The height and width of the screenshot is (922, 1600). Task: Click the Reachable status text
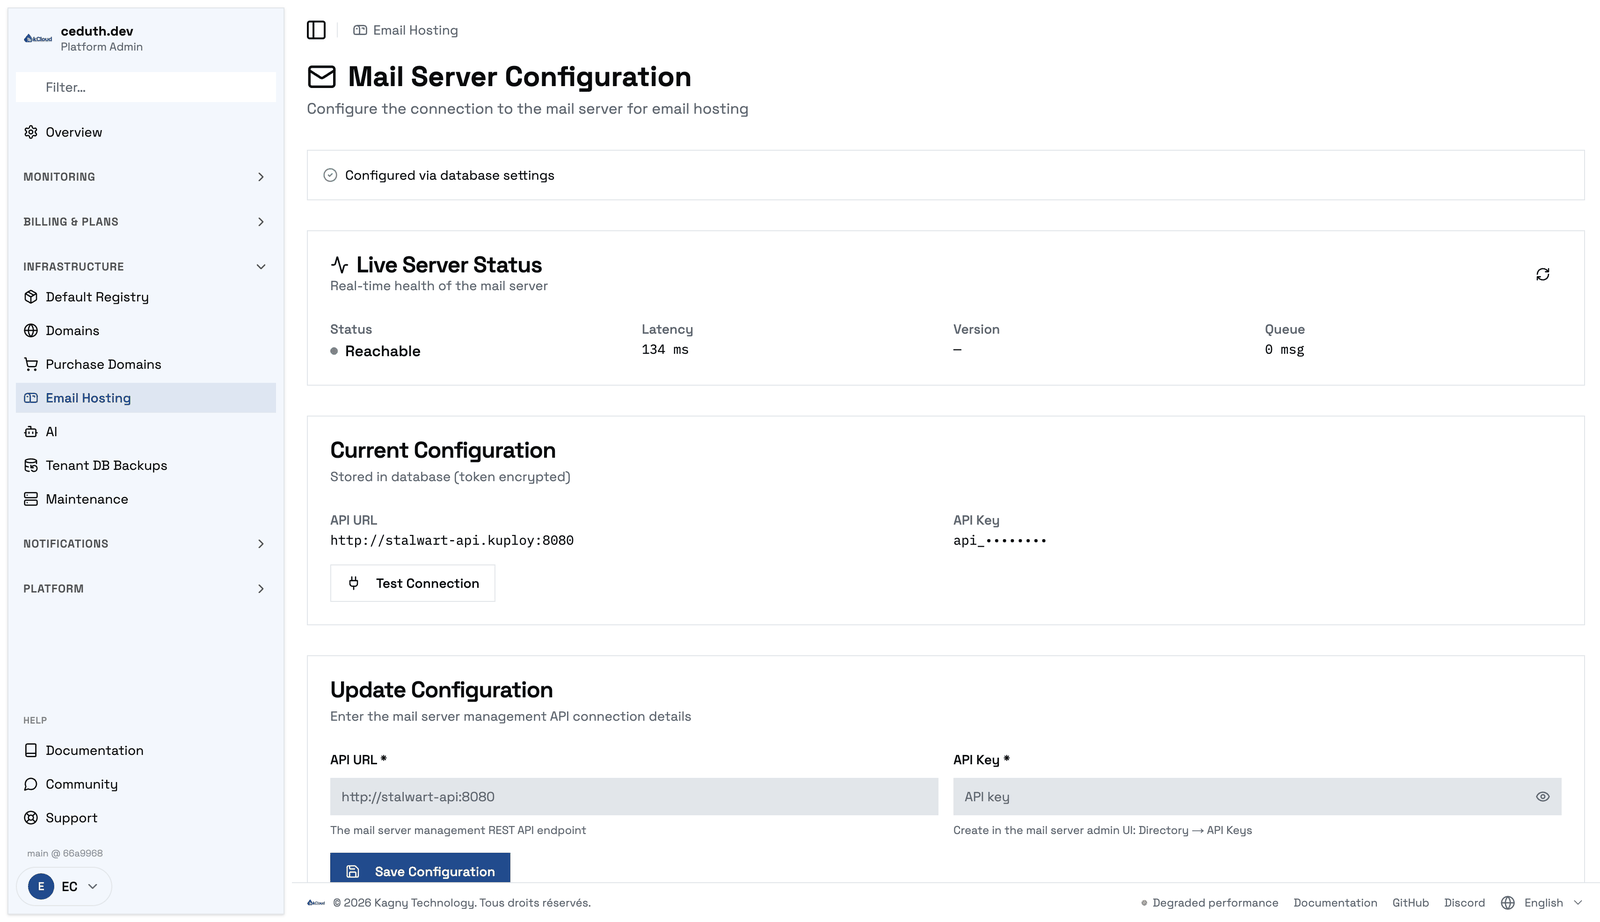(383, 351)
